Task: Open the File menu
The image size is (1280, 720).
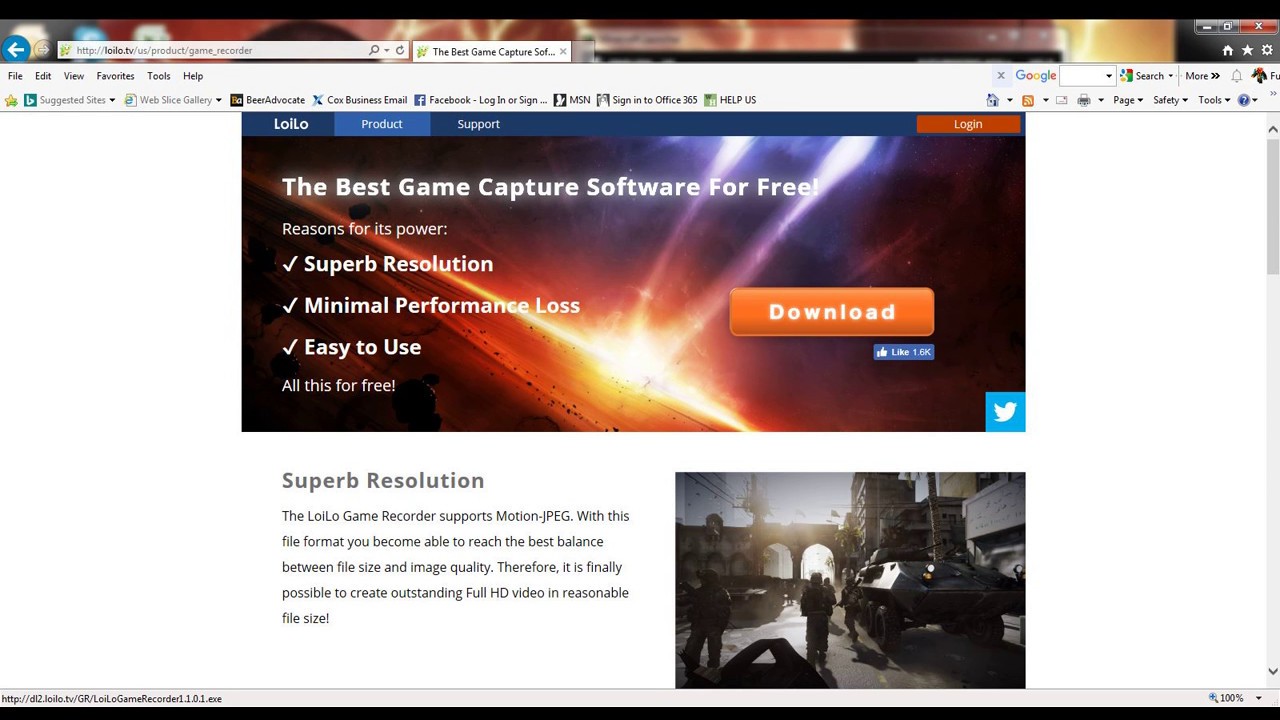Action: click(15, 76)
